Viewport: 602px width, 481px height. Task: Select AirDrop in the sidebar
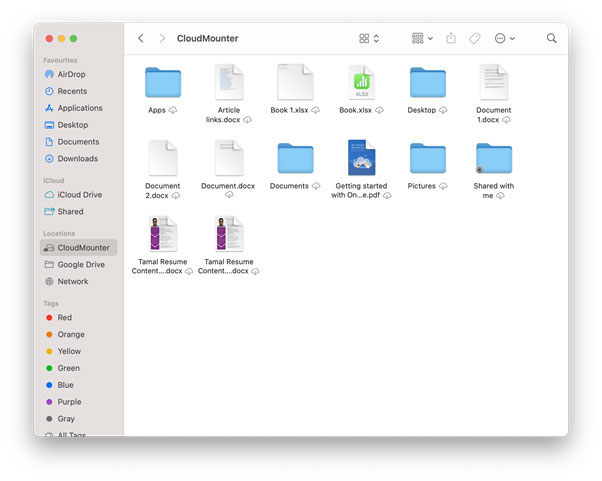pyautogui.click(x=71, y=74)
